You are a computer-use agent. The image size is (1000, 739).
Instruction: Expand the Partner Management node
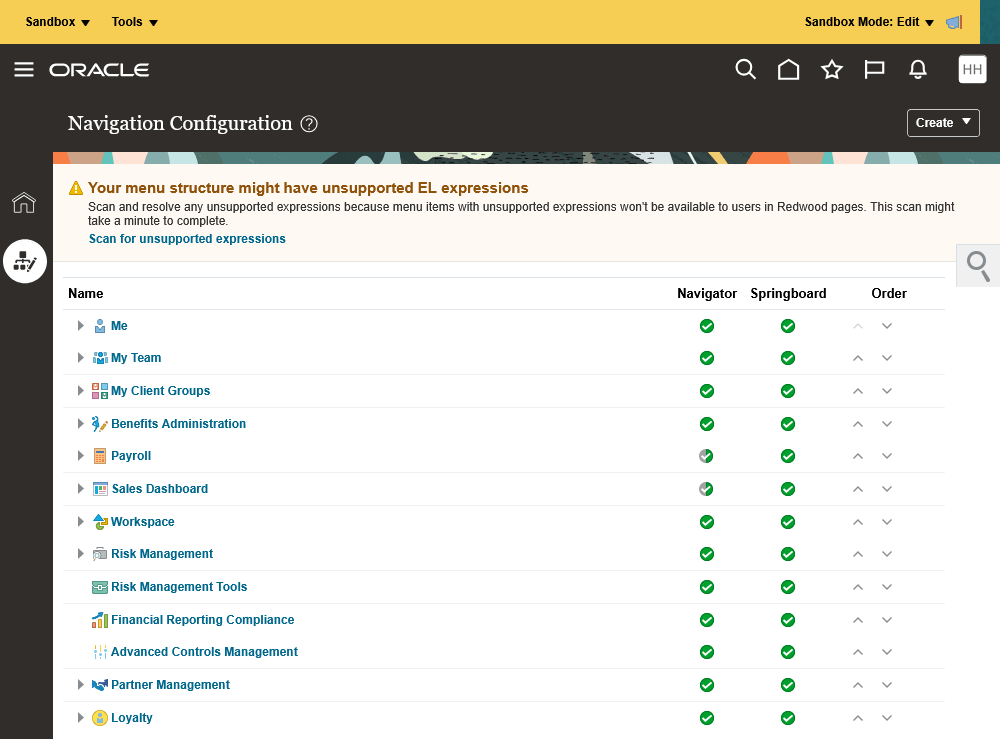click(80, 685)
